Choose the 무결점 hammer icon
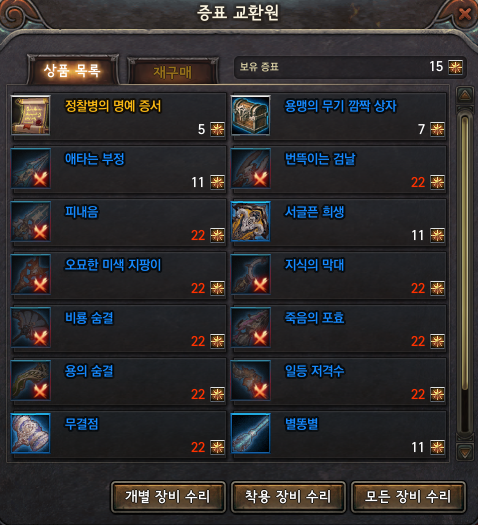This screenshot has width=478, height=525. click(x=31, y=433)
